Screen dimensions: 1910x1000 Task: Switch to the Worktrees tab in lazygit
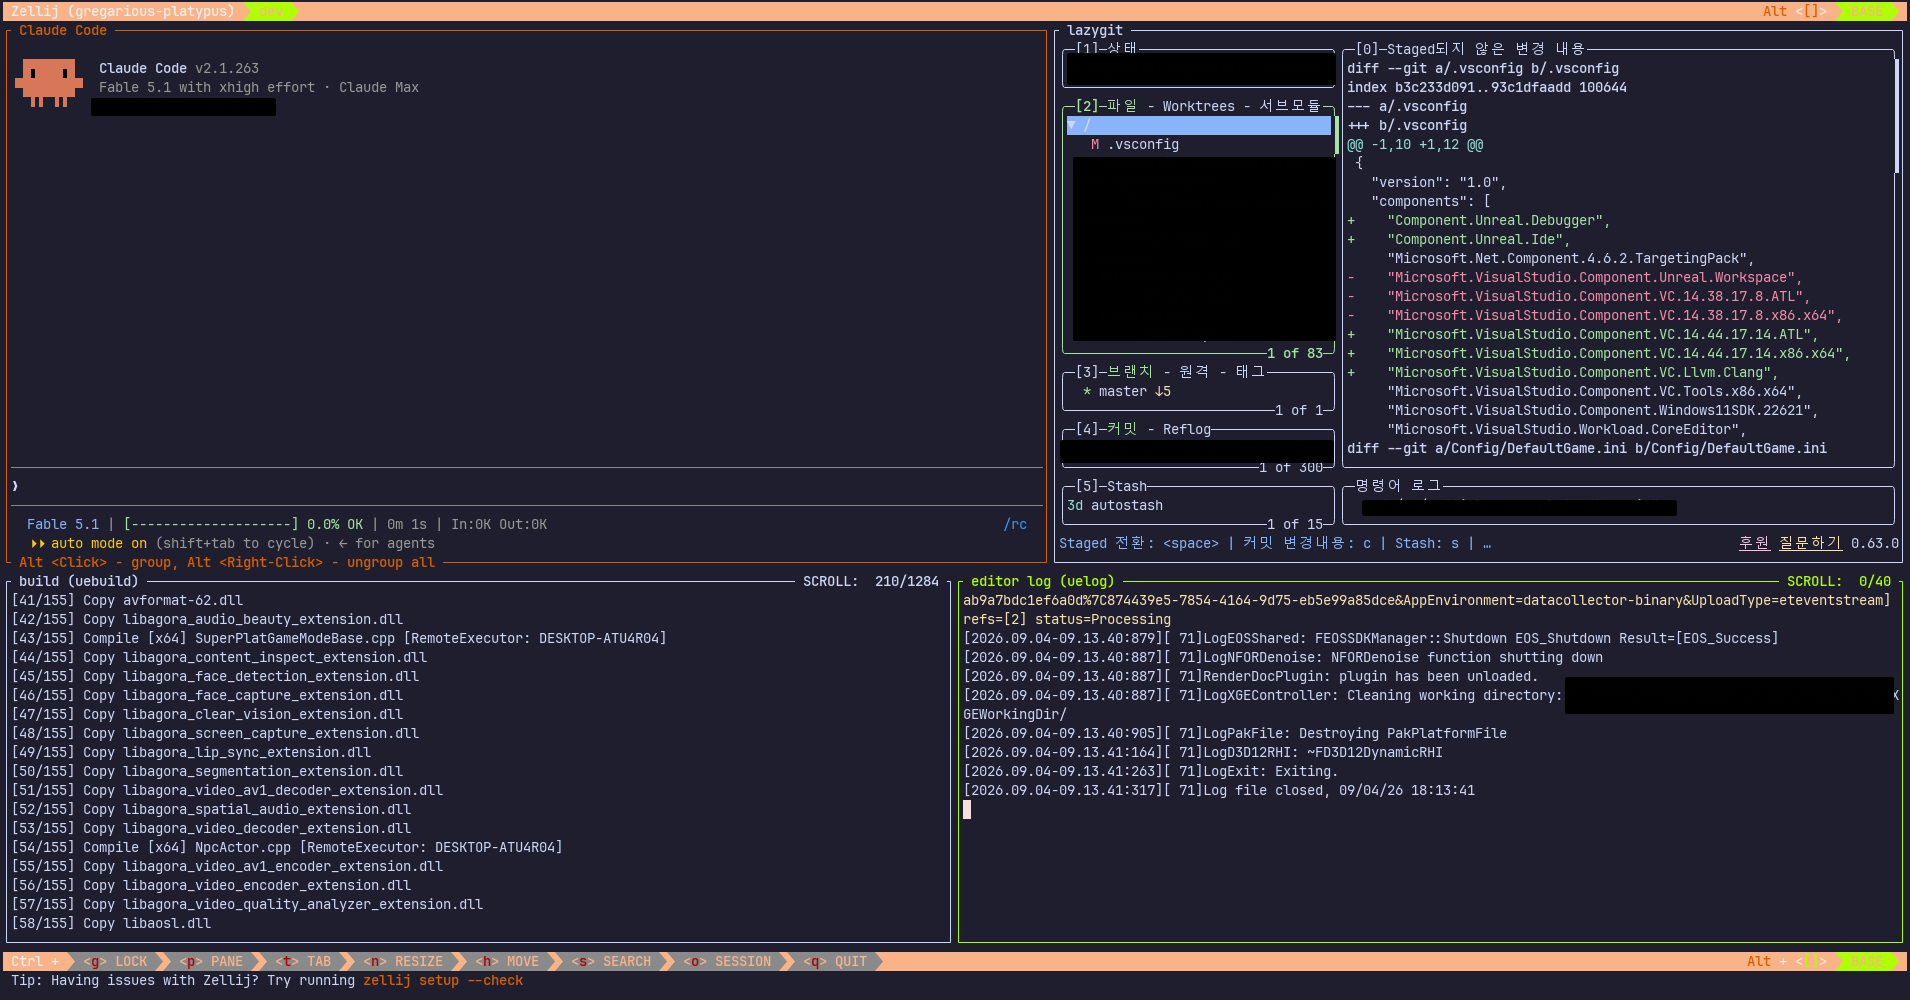point(1198,106)
